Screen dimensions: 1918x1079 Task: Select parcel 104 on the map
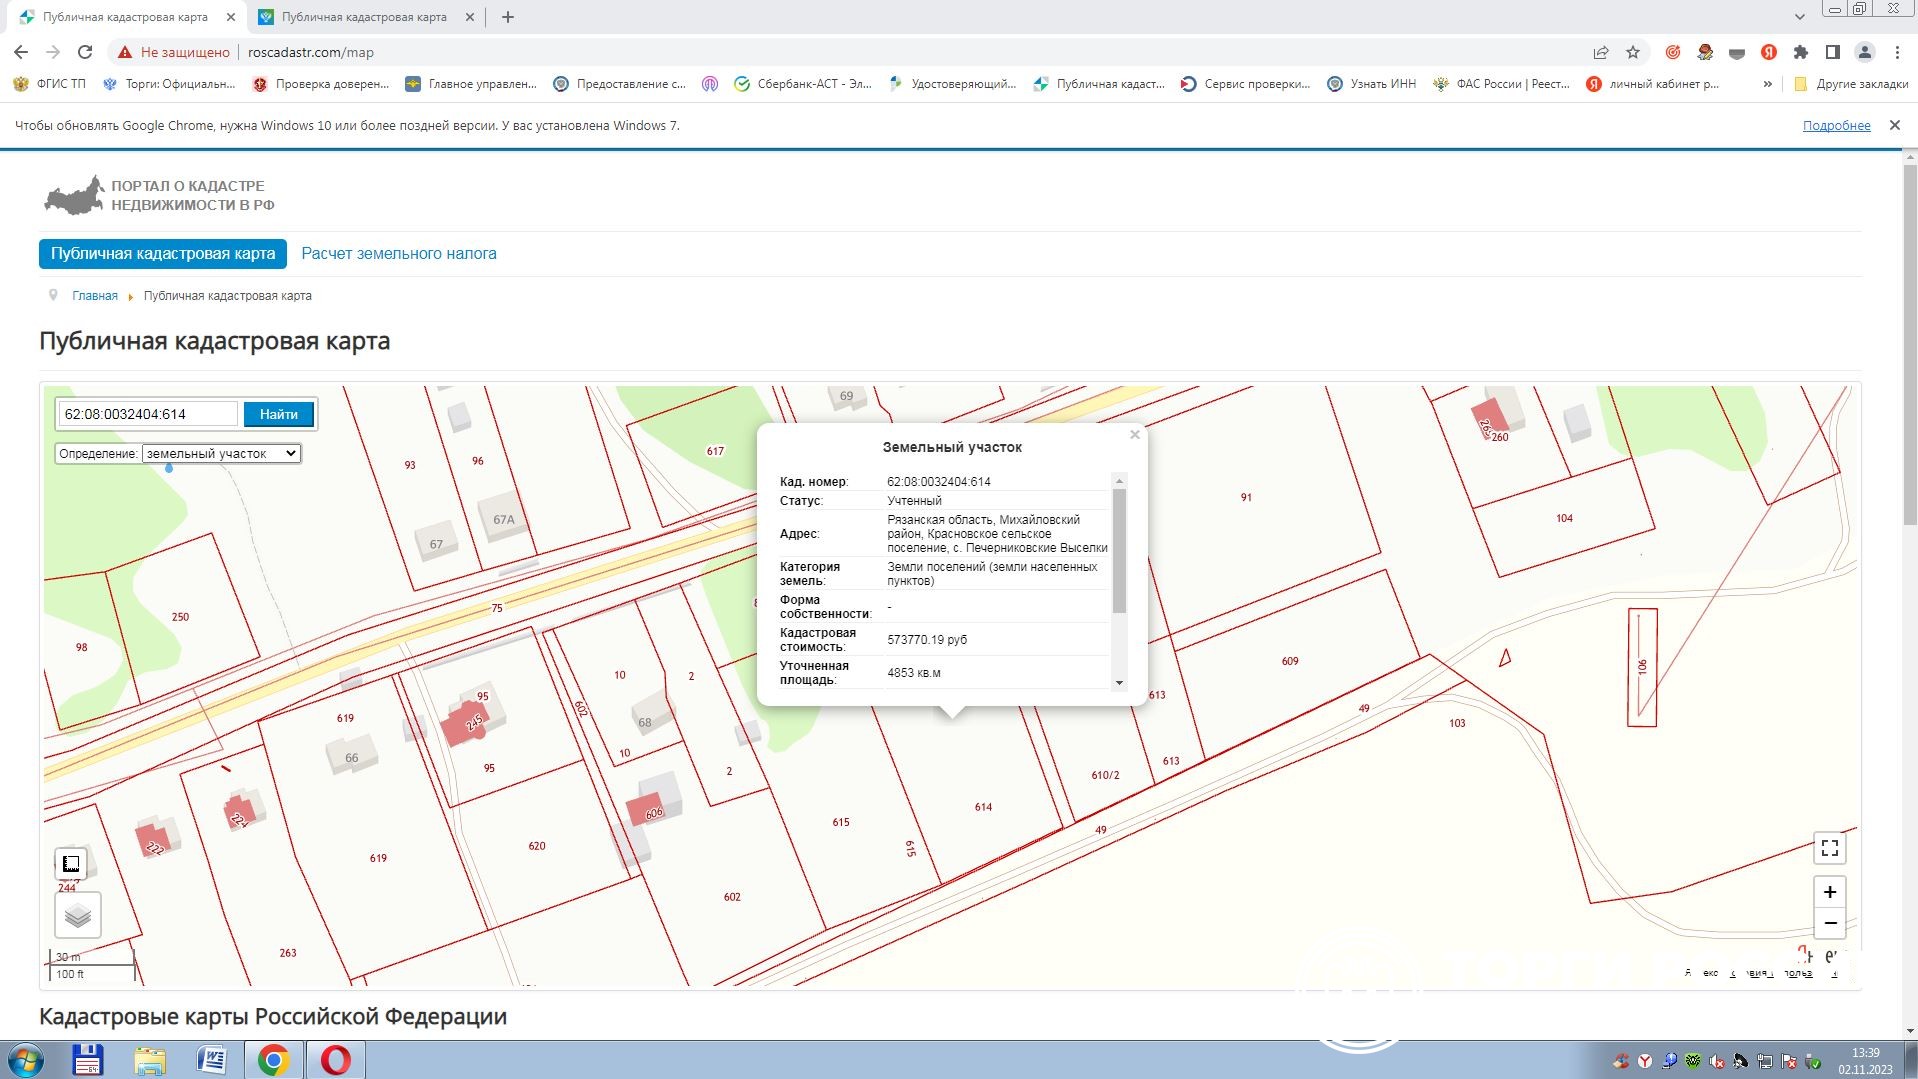coord(1564,518)
